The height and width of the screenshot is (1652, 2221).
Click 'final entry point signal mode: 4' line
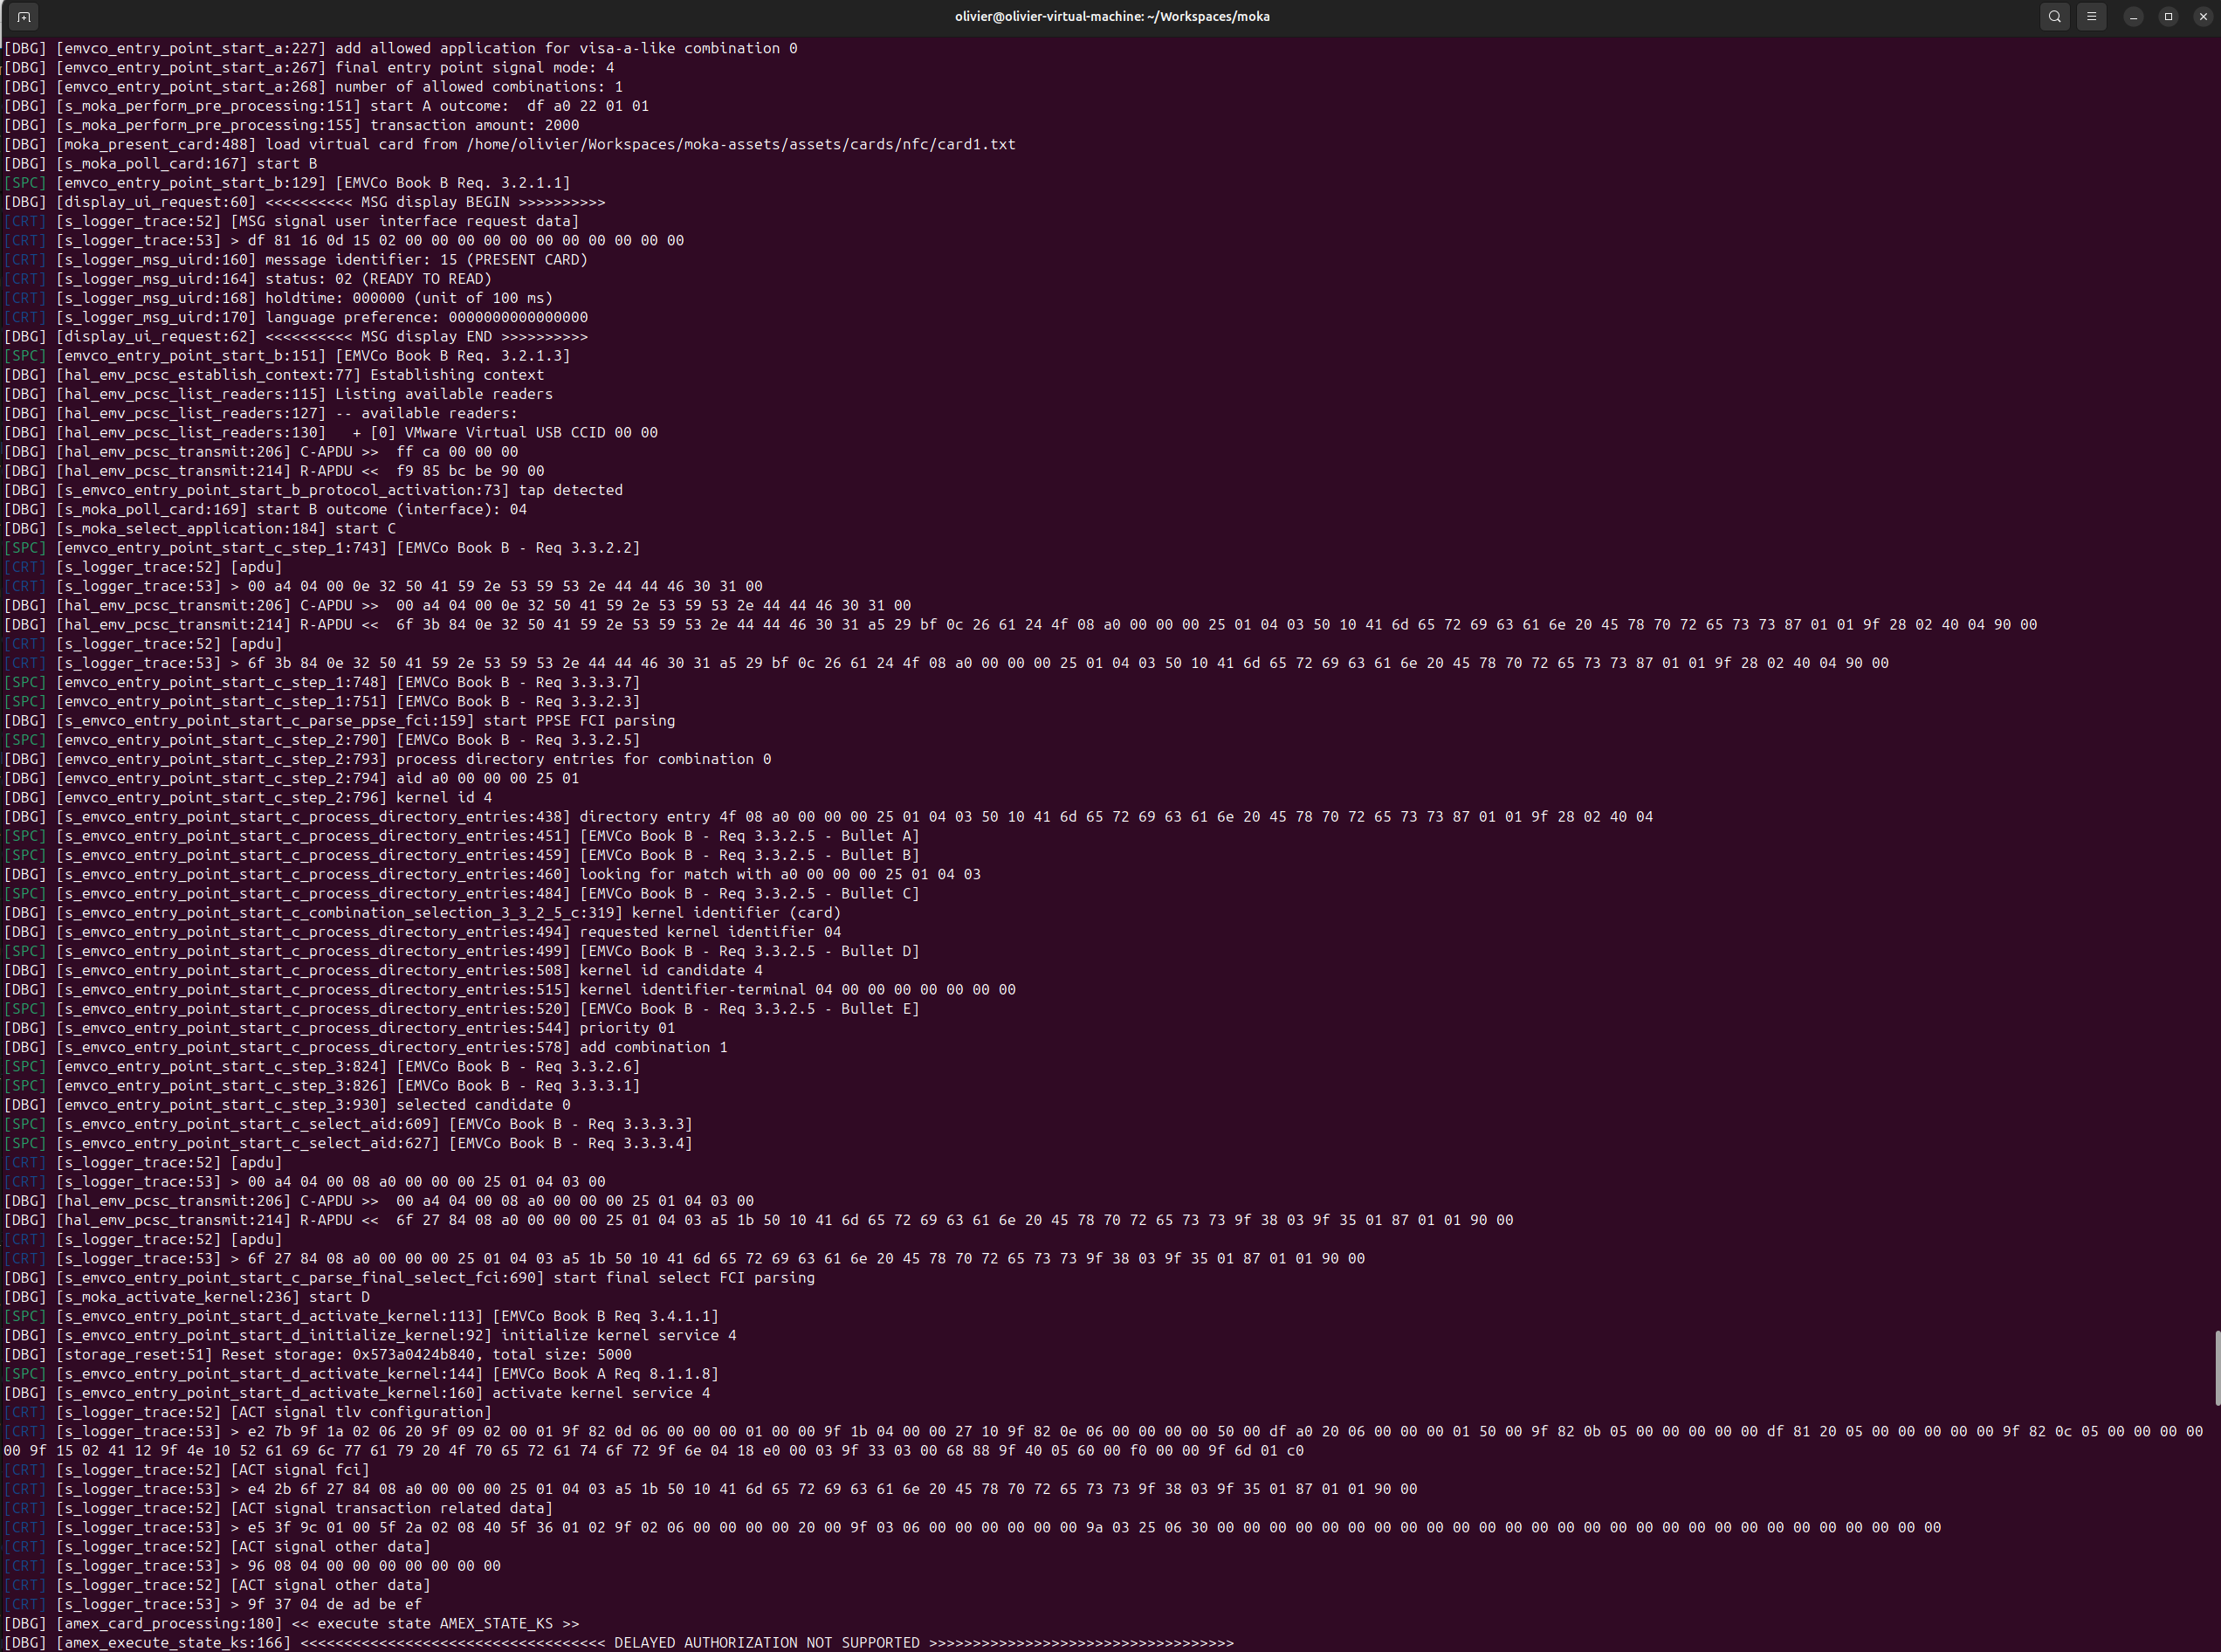(x=310, y=67)
